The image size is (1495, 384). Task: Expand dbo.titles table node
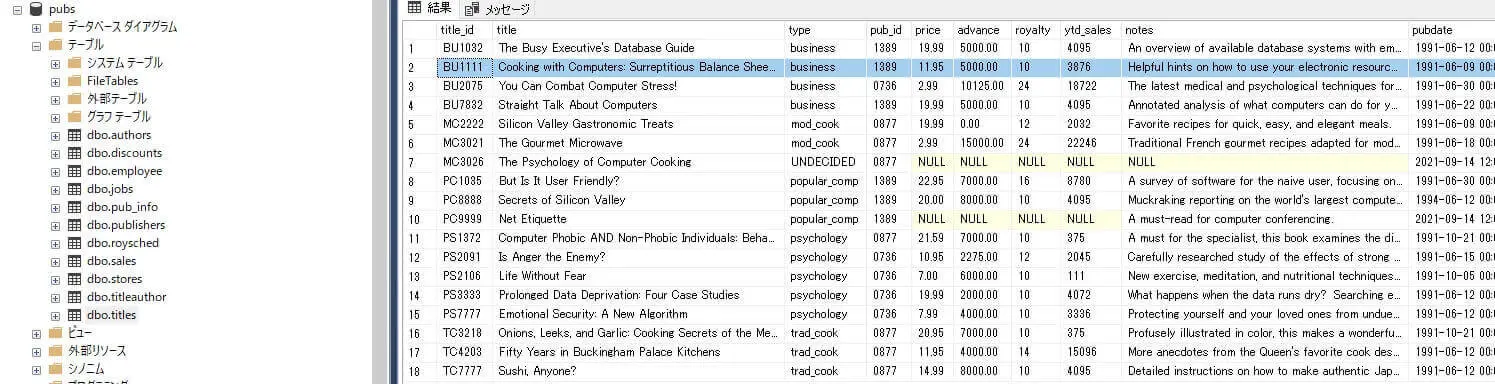tap(55, 315)
